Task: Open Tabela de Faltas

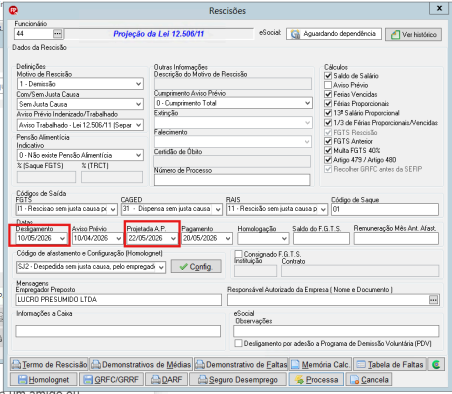Action: (x=390, y=364)
